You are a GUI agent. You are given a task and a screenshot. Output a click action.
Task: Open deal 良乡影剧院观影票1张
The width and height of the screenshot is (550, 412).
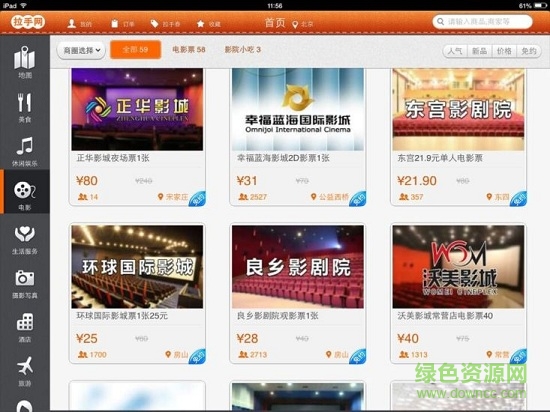tap(278, 316)
